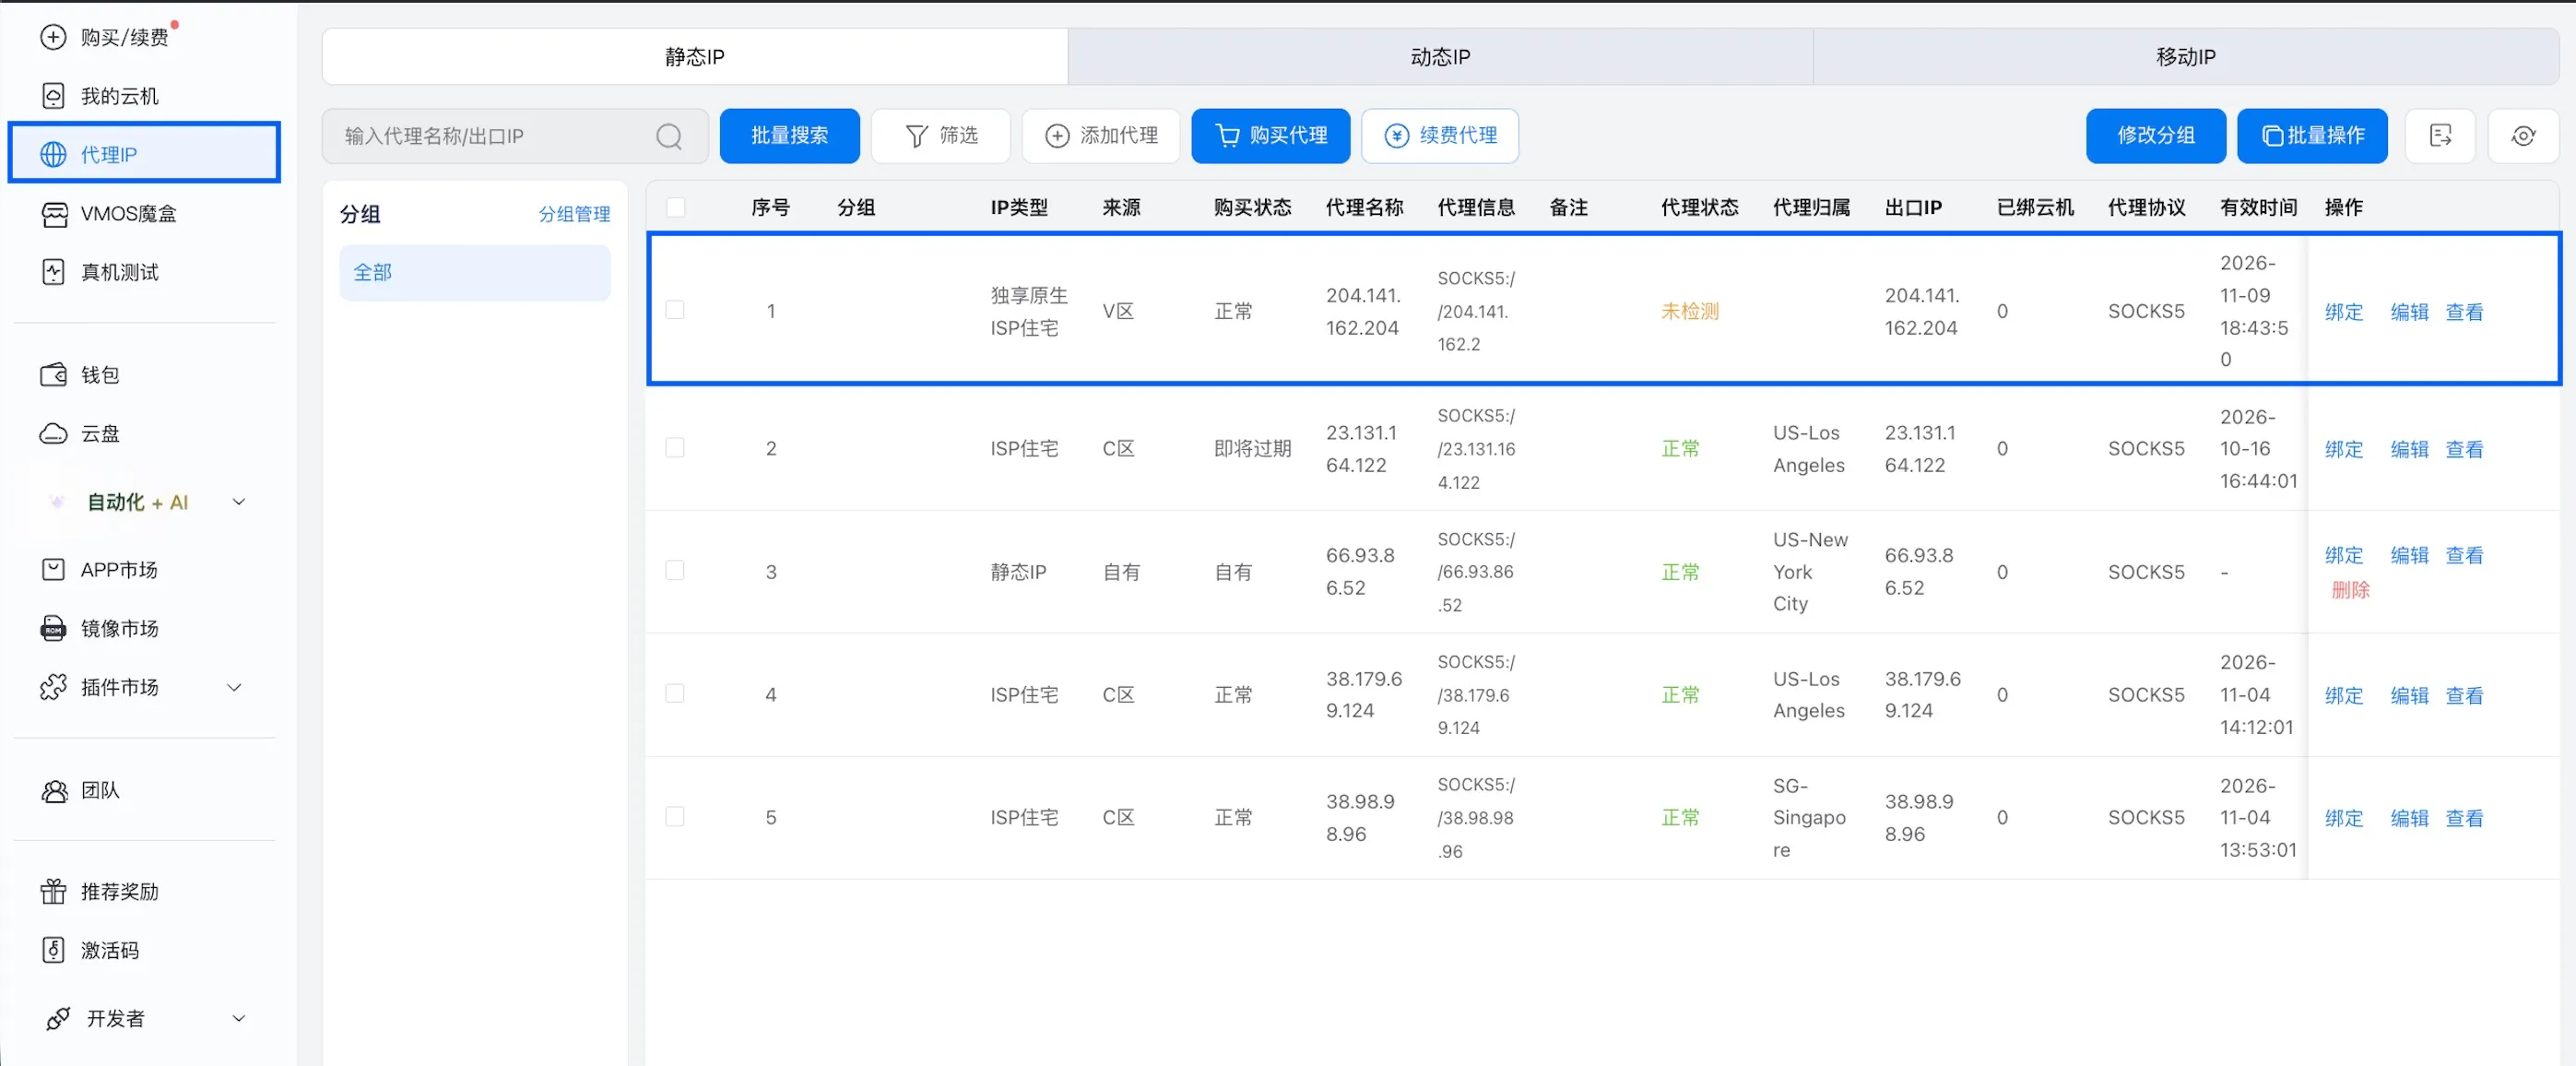Screen dimensions: 2576x1066
Task: Open the 镜像市场 icon
Action: [53, 628]
